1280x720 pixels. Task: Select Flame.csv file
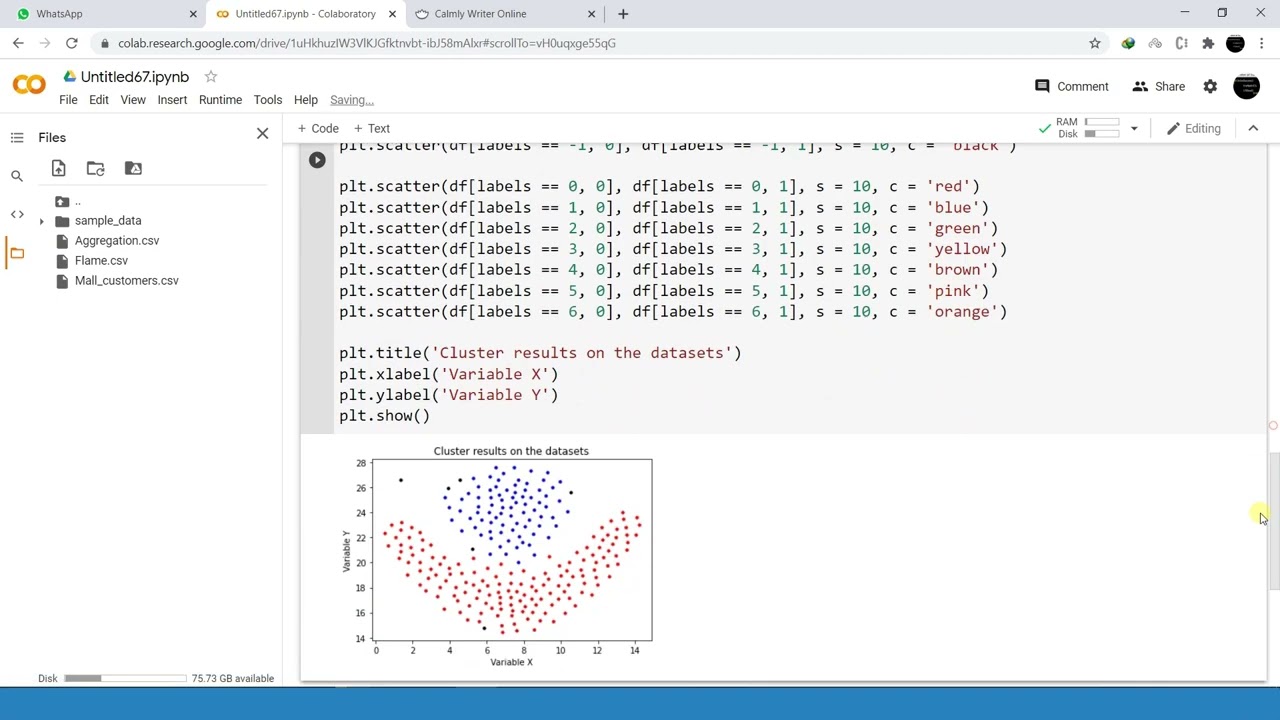(101, 260)
